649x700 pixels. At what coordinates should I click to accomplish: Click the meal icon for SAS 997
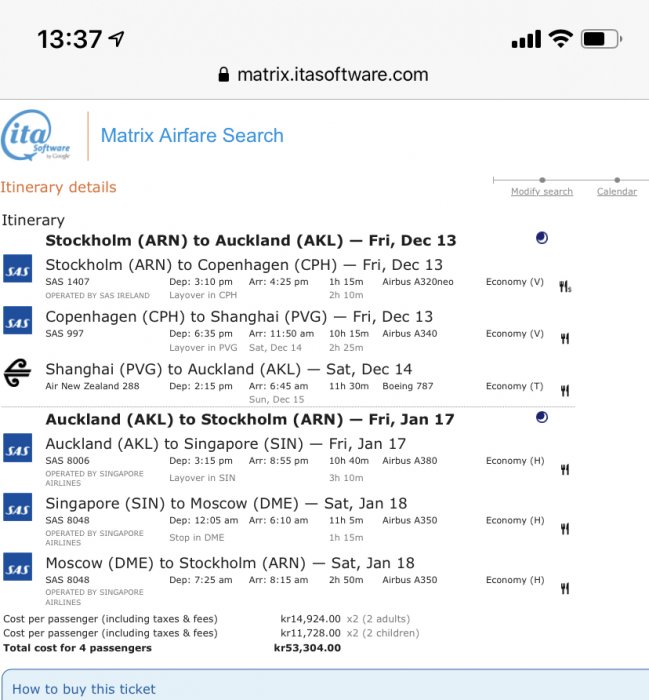565,338
